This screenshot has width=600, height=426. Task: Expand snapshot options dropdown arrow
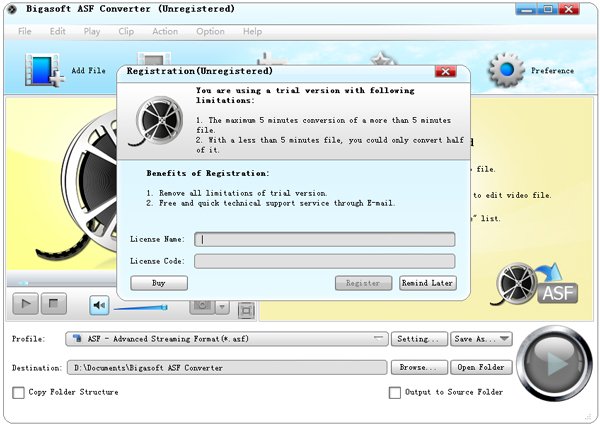coord(222,307)
